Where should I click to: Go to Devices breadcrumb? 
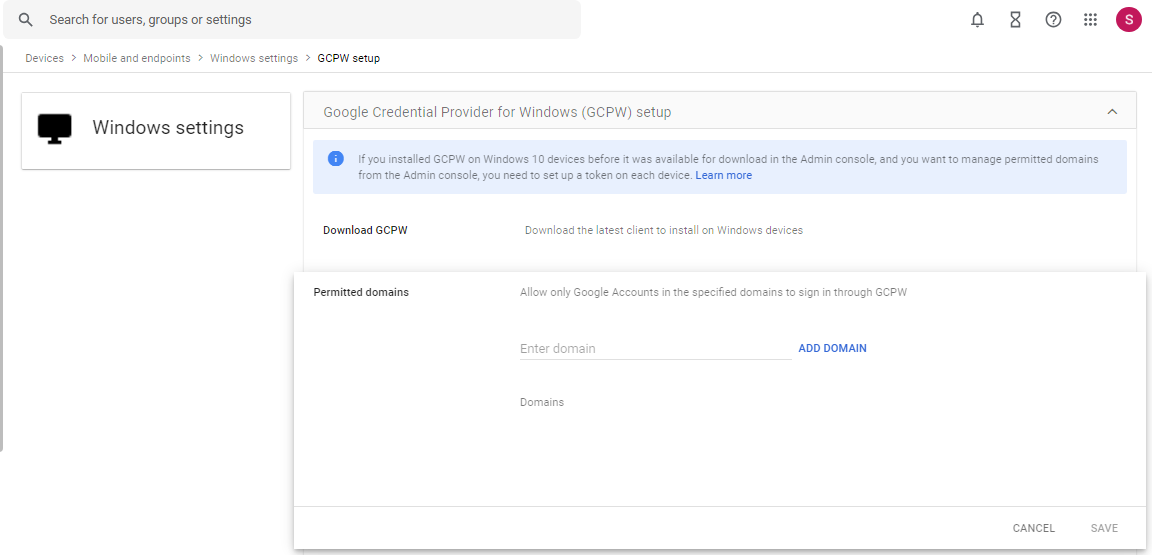point(44,58)
